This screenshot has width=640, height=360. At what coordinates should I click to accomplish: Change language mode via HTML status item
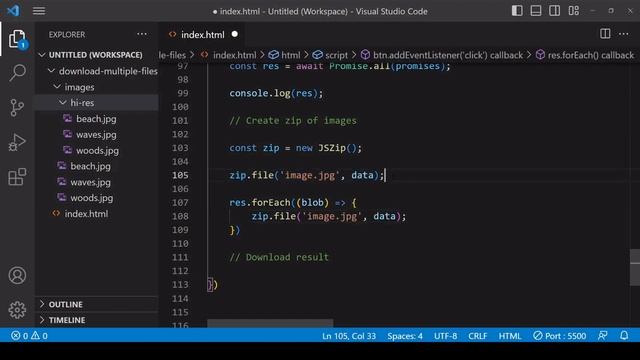[510, 336]
